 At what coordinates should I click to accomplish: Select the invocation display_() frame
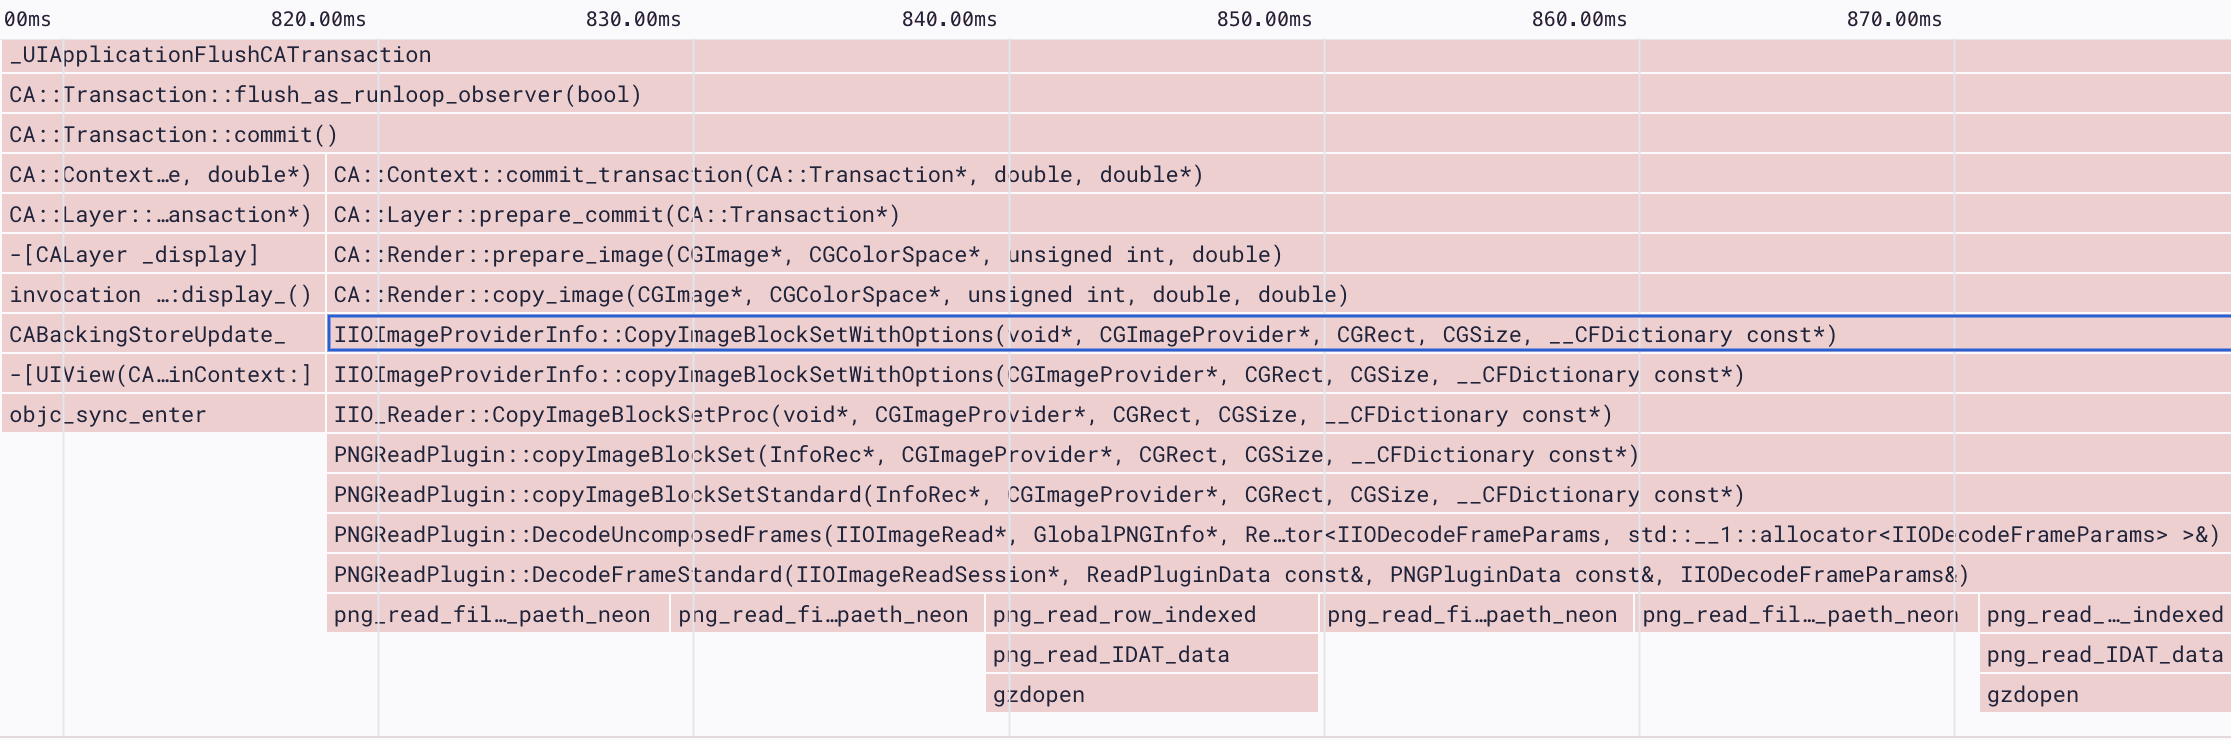(x=160, y=295)
